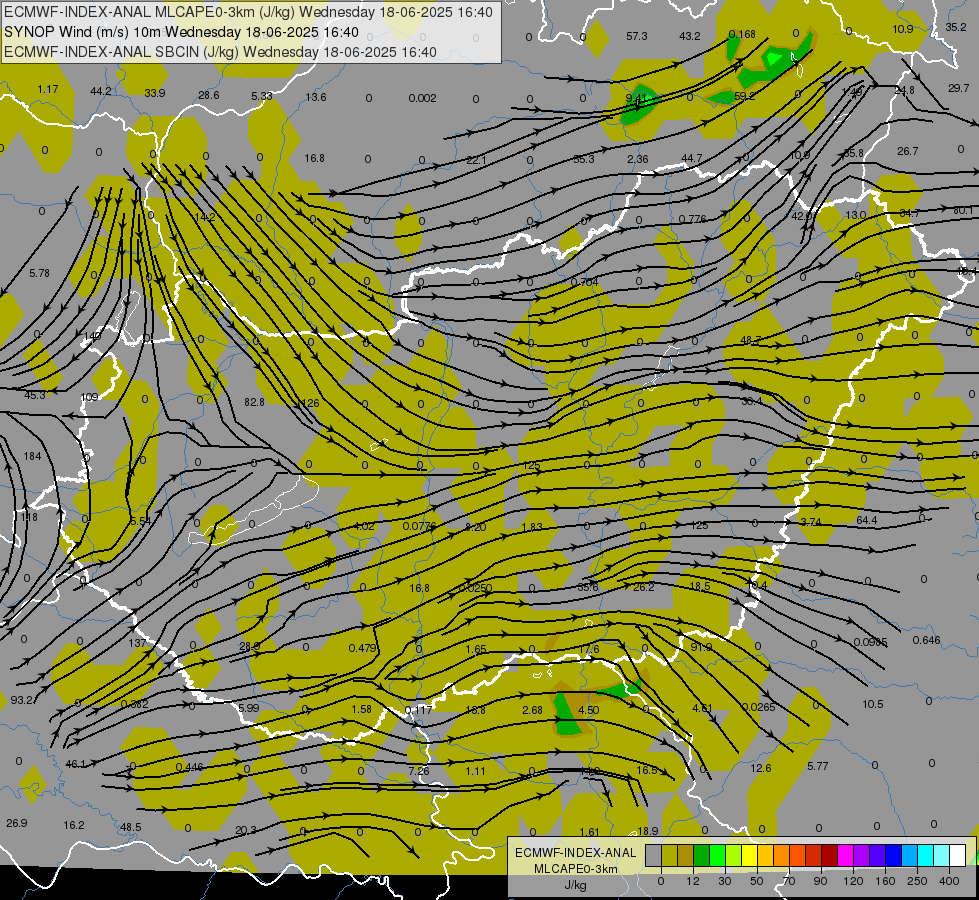The width and height of the screenshot is (979, 900).
Task: Click the dark red legend swatch
Action: click(830, 855)
